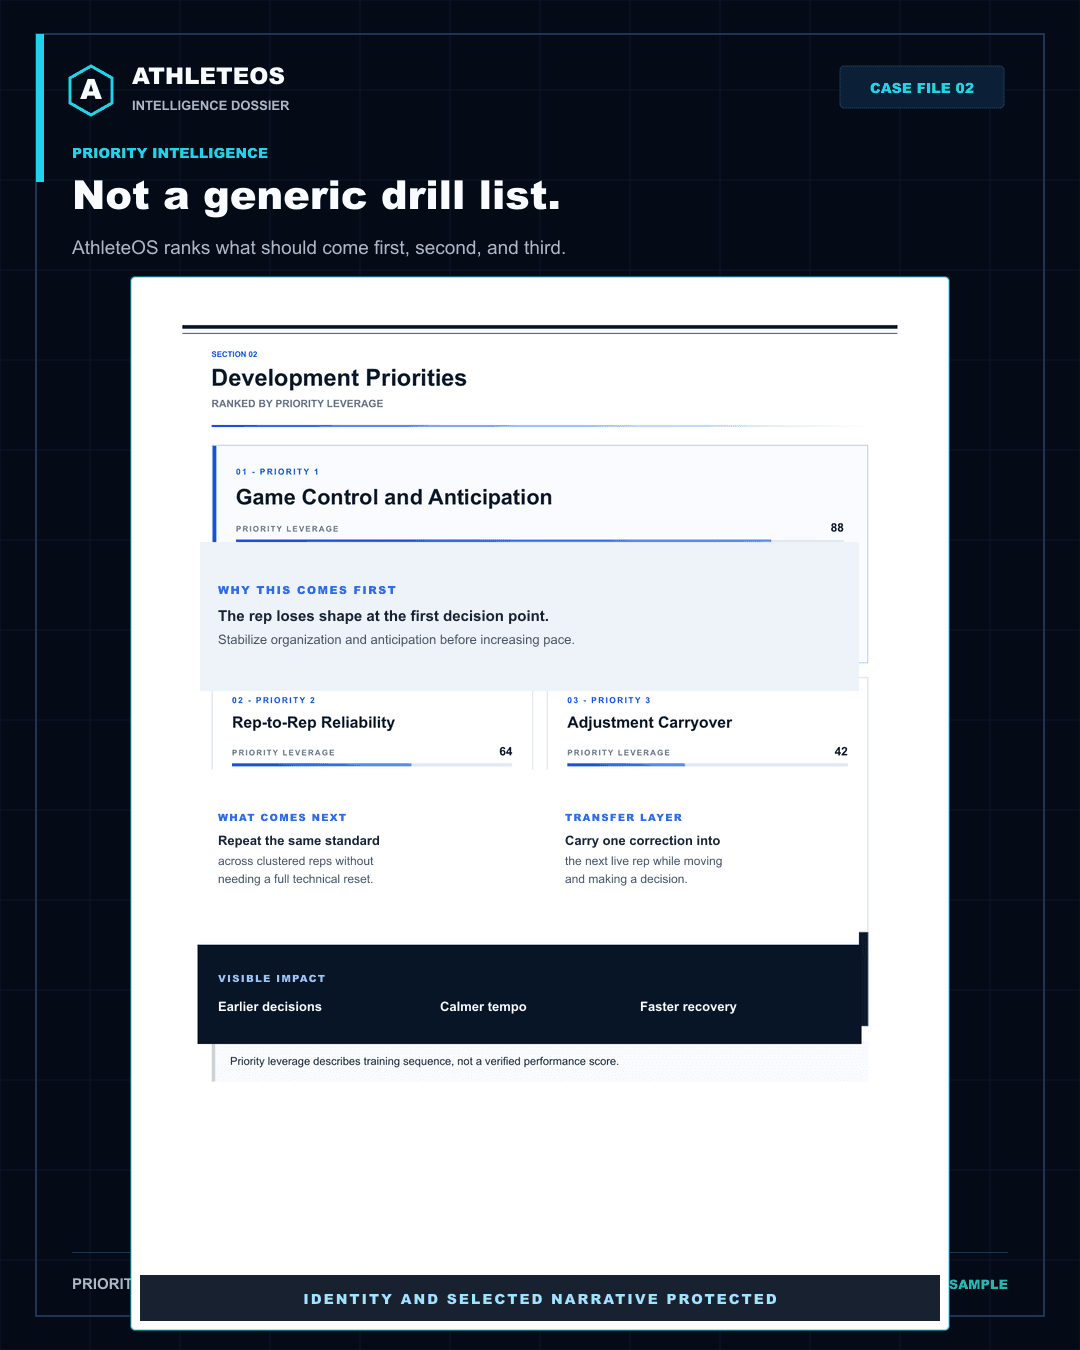Viewport: 1080px width, 1350px height.
Task: Select the Adjustment Carryover title
Action: 649,722
